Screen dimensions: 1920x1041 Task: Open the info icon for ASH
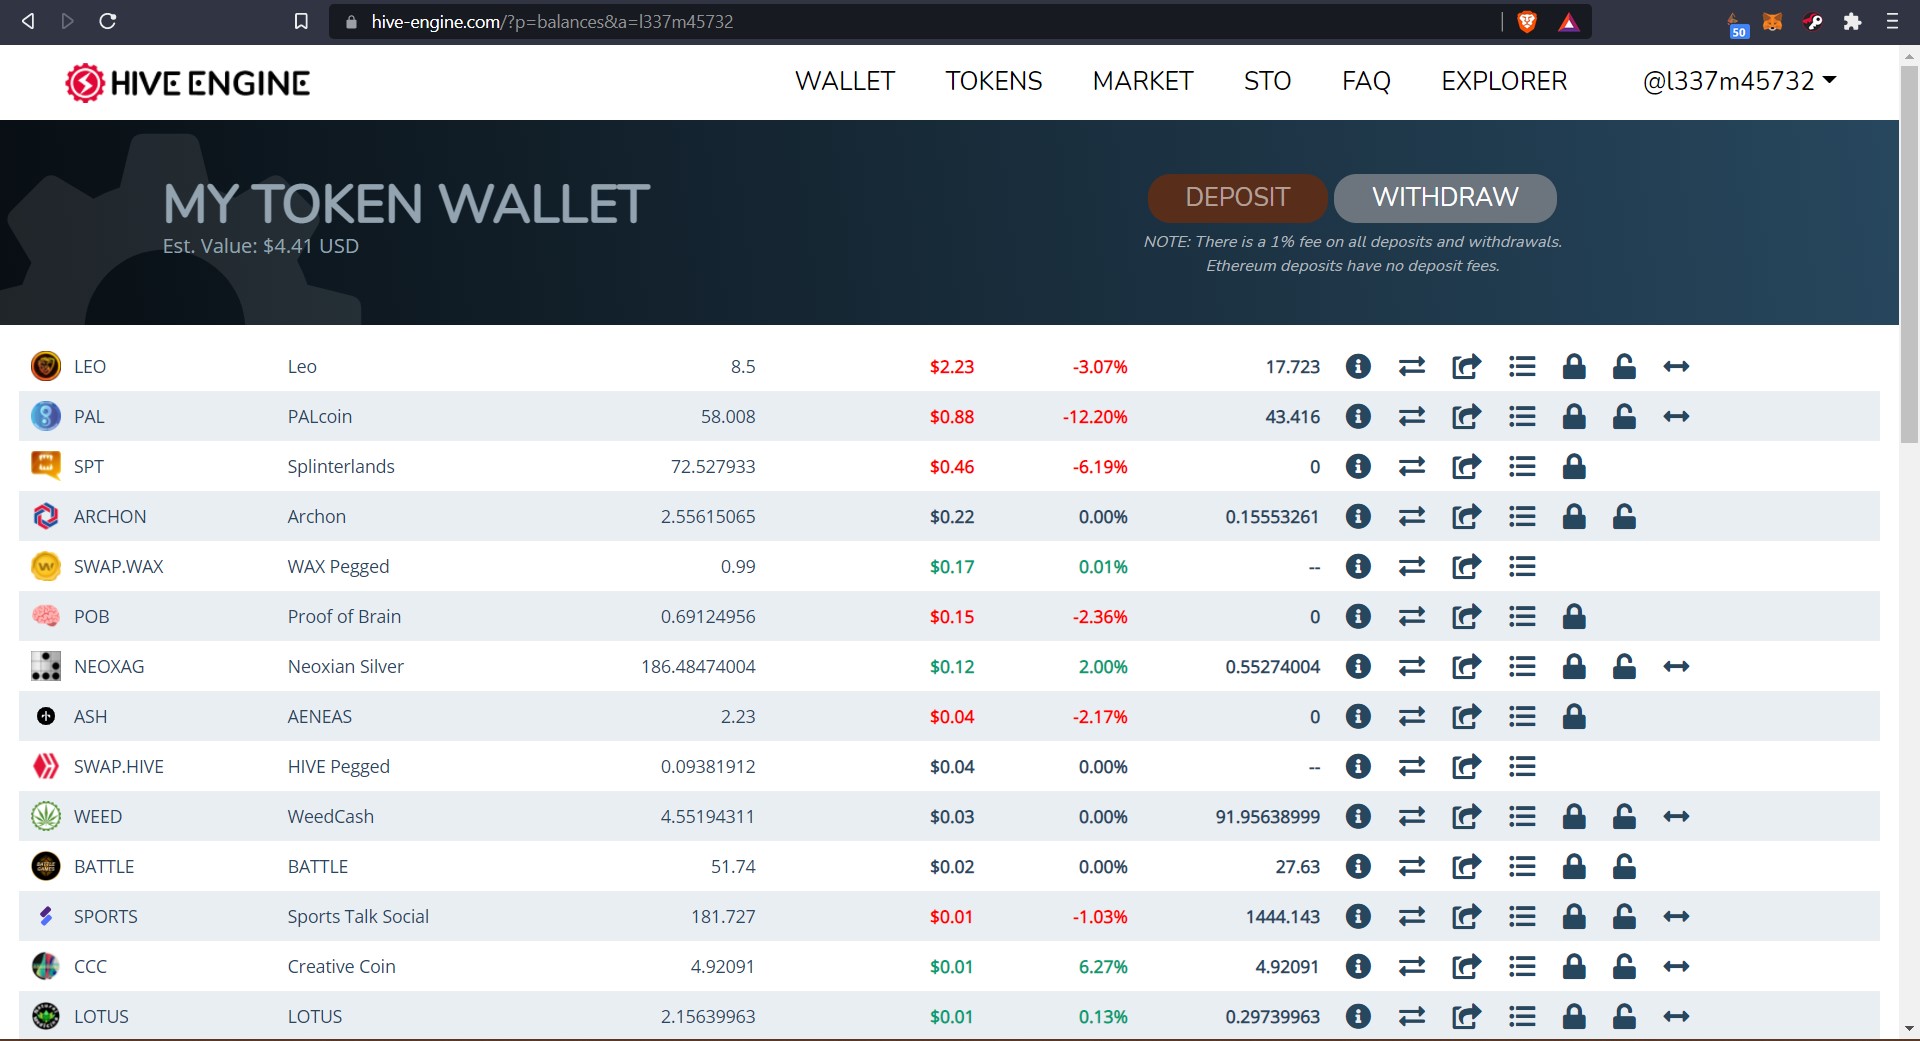click(1358, 716)
